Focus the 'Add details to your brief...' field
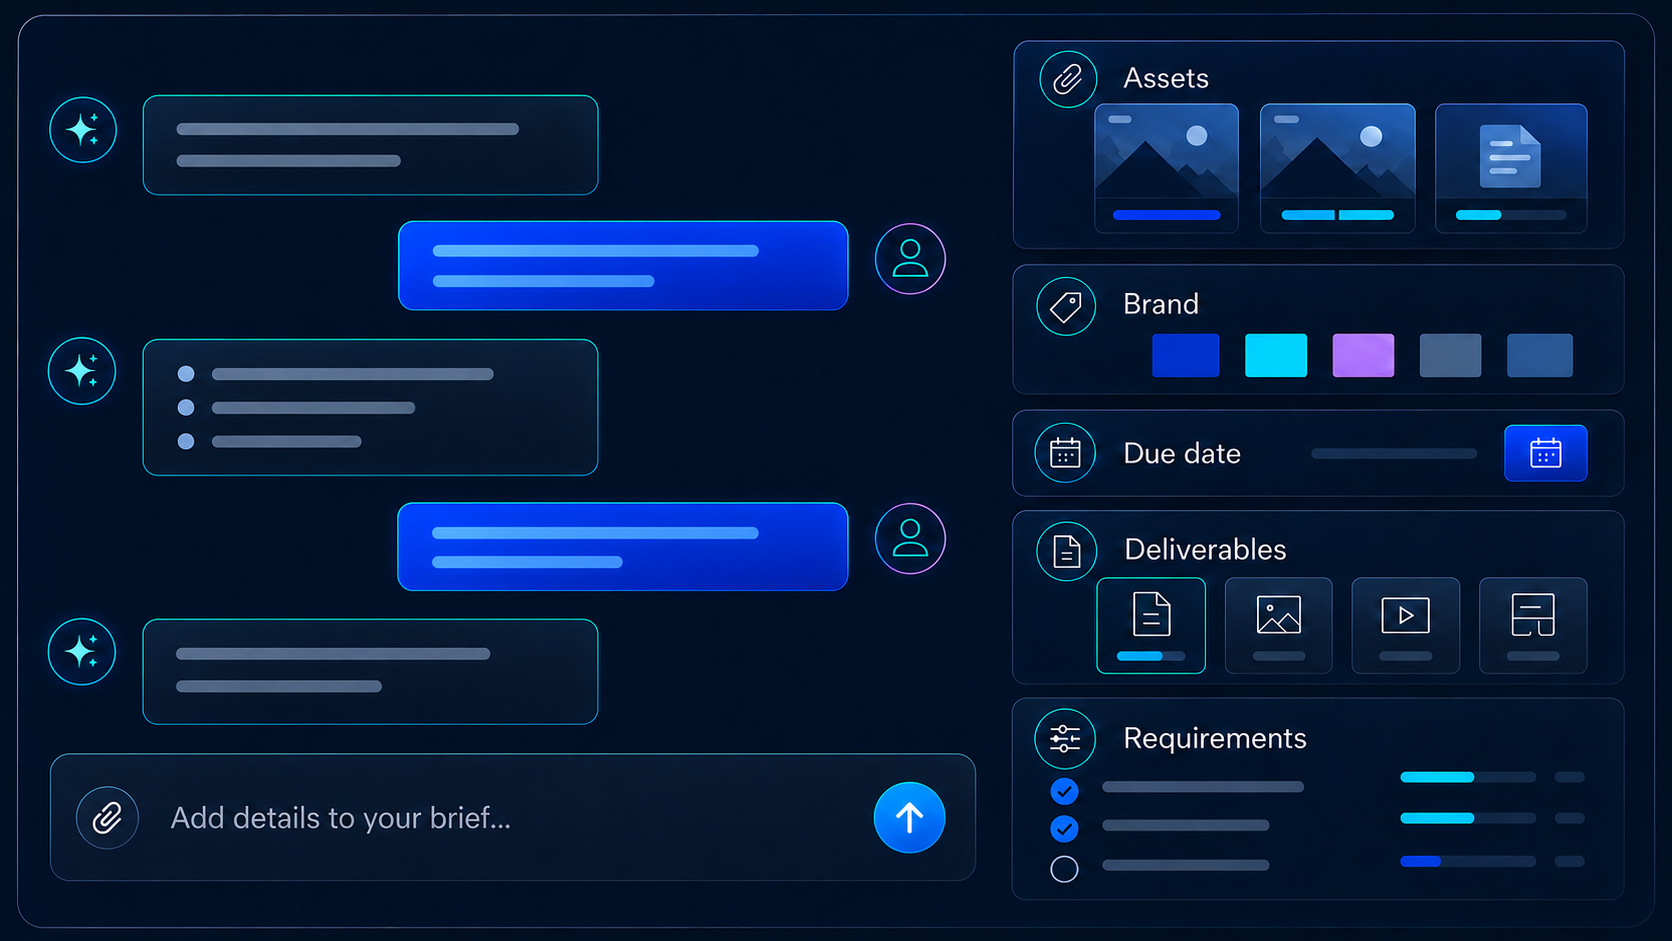The image size is (1672, 941). click(513, 818)
